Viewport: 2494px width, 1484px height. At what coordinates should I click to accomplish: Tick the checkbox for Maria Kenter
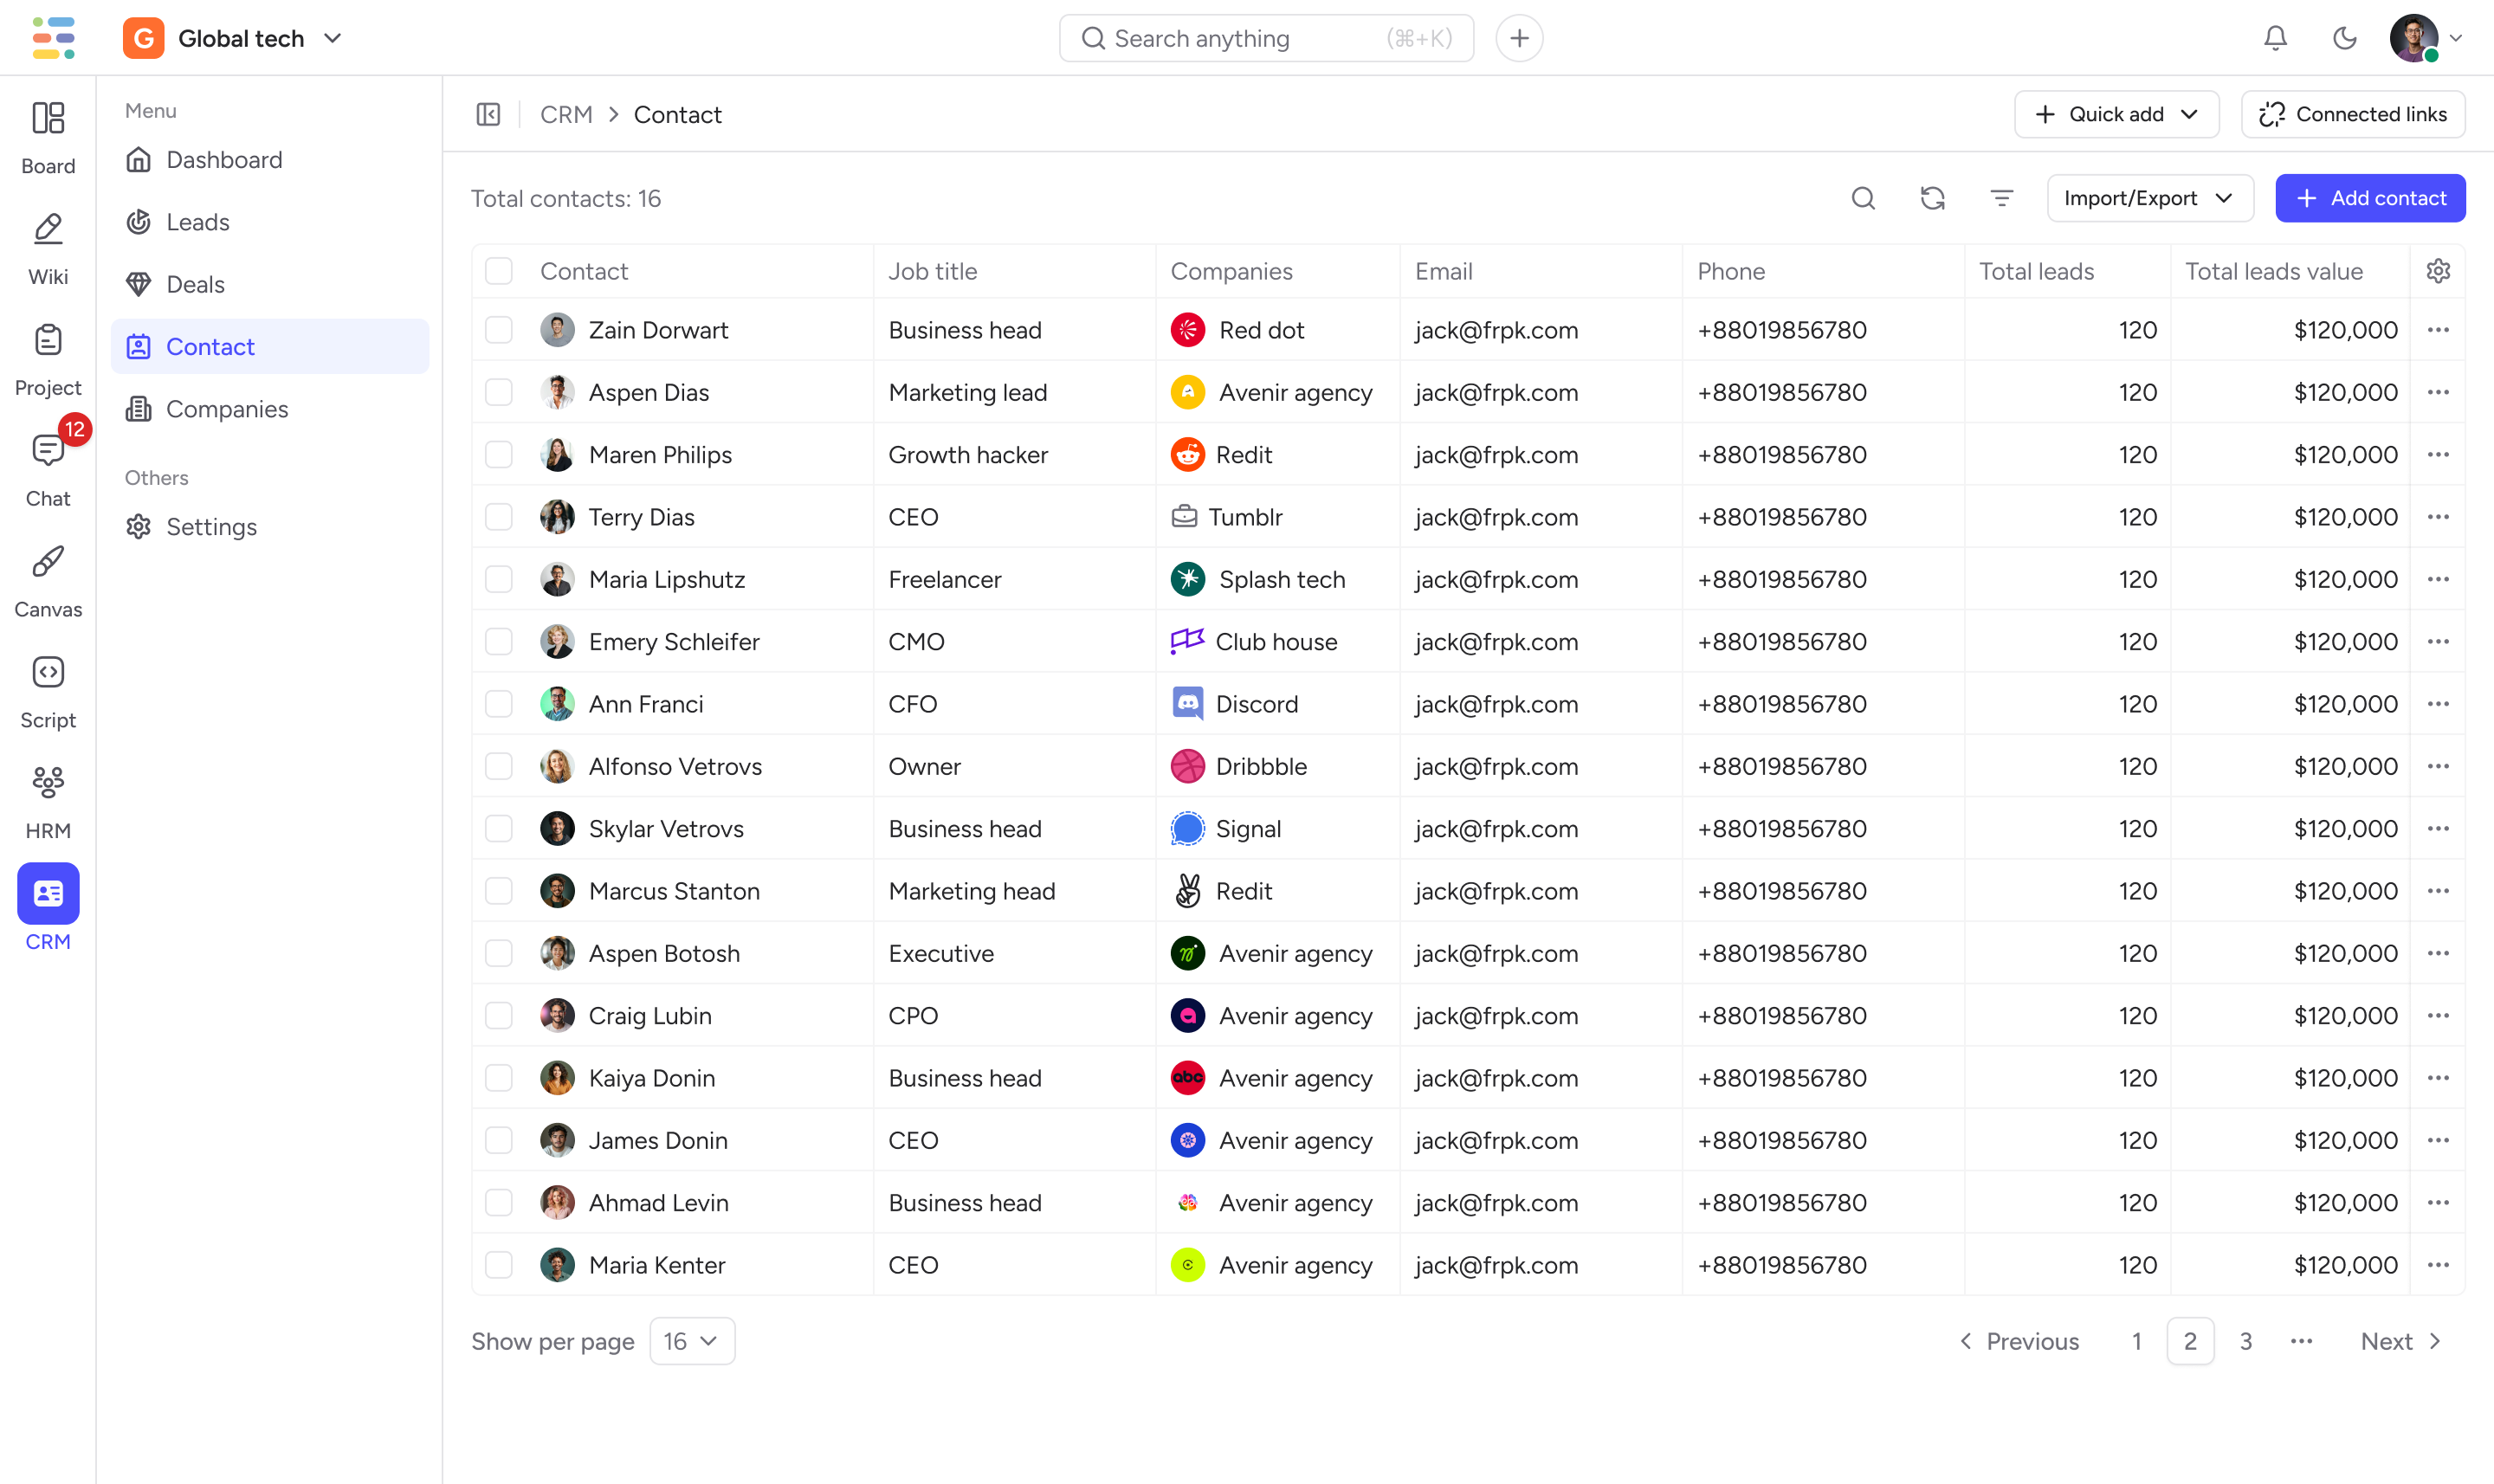point(498,1265)
